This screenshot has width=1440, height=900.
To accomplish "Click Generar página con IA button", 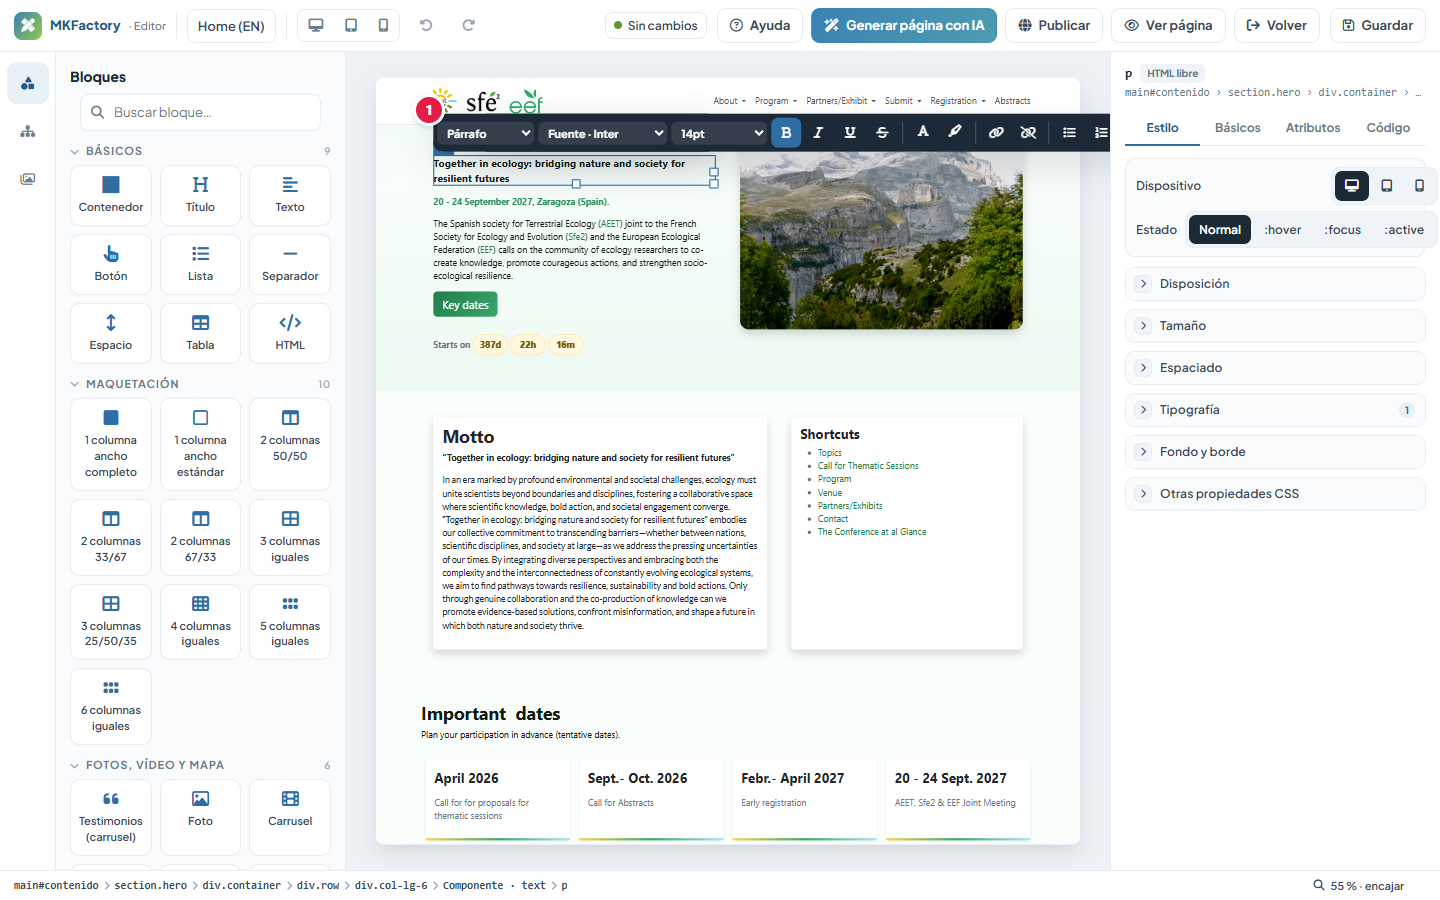I will pyautogui.click(x=904, y=25).
